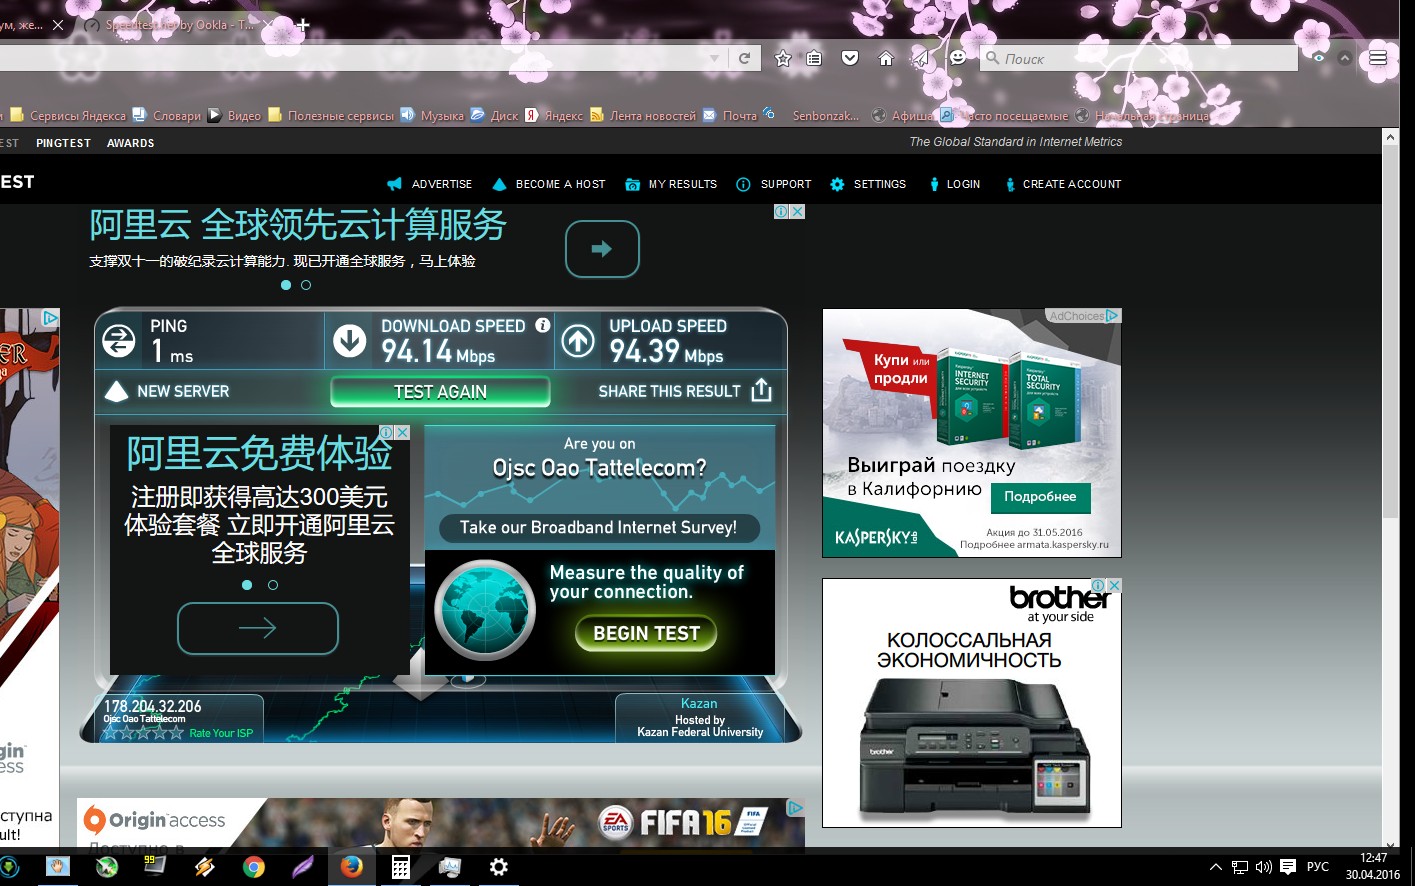This screenshot has height=886, width=1415.
Task: Toggle the eye icon in browser toolbar
Action: [x=1319, y=58]
